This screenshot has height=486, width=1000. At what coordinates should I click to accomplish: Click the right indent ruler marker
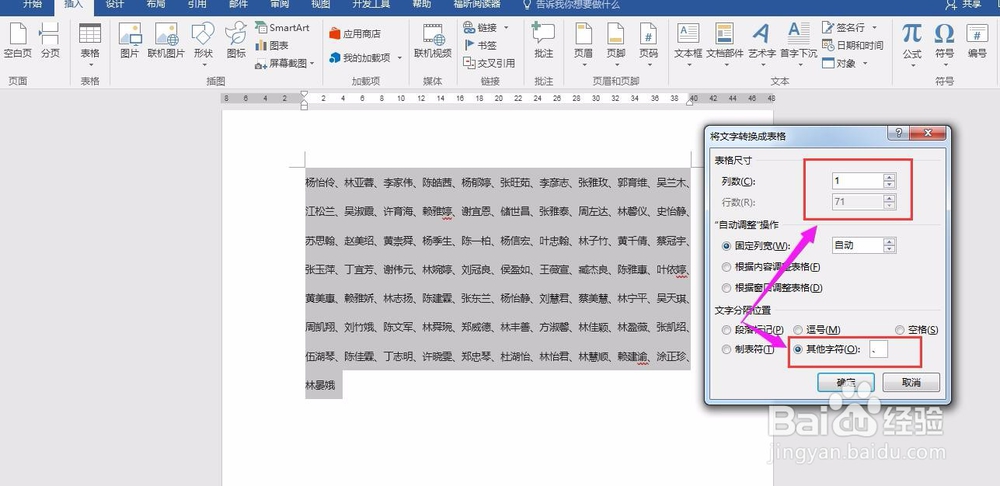[x=689, y=101]
